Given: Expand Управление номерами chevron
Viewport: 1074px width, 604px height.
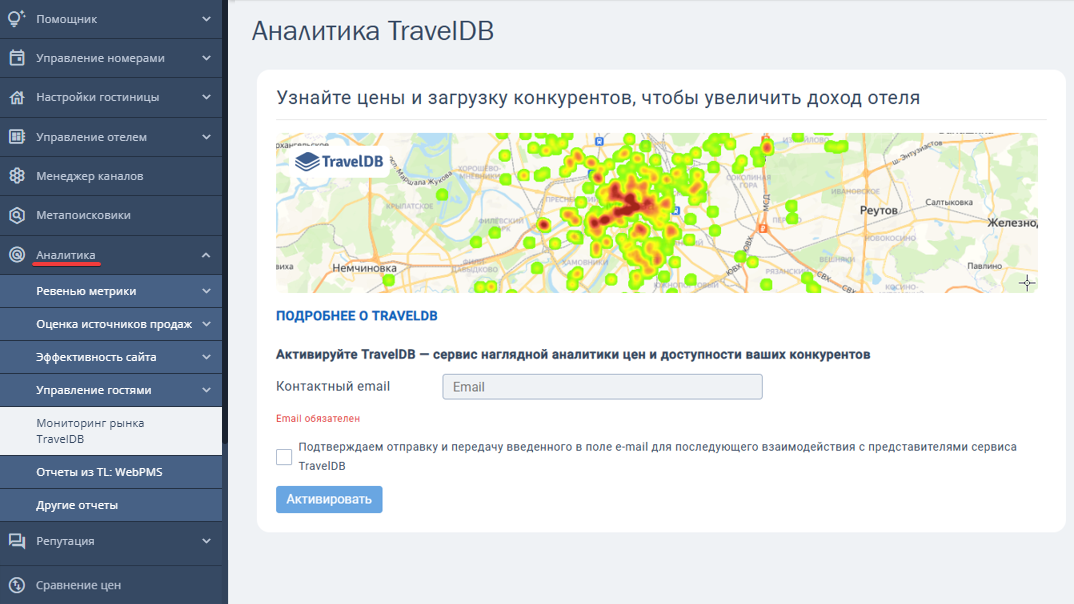Looking at the screenshot, I should tap(206, 58).
